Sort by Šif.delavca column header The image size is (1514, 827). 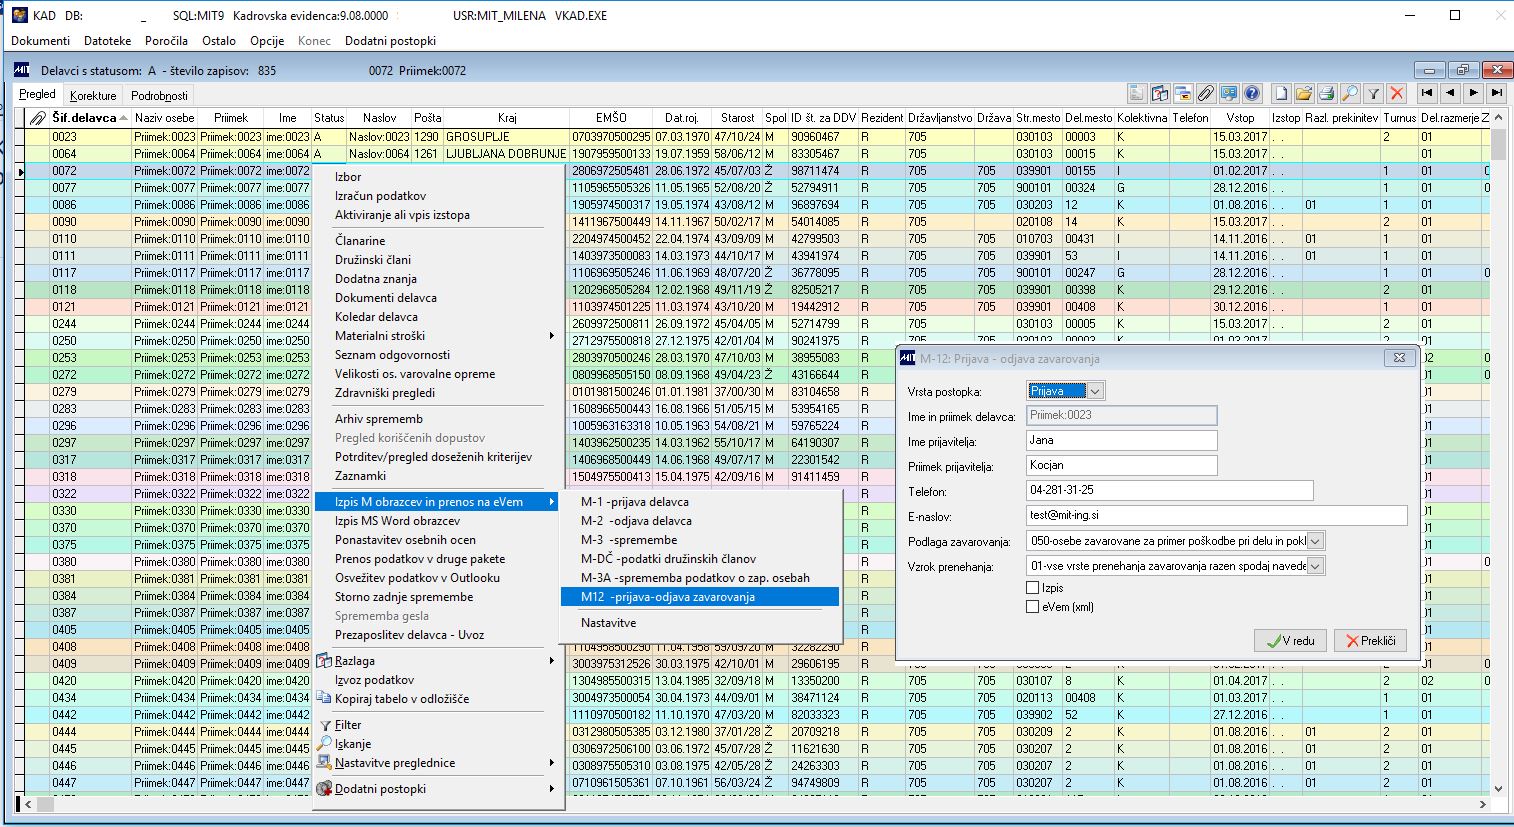pyautogui.click(x=90, y=118)
